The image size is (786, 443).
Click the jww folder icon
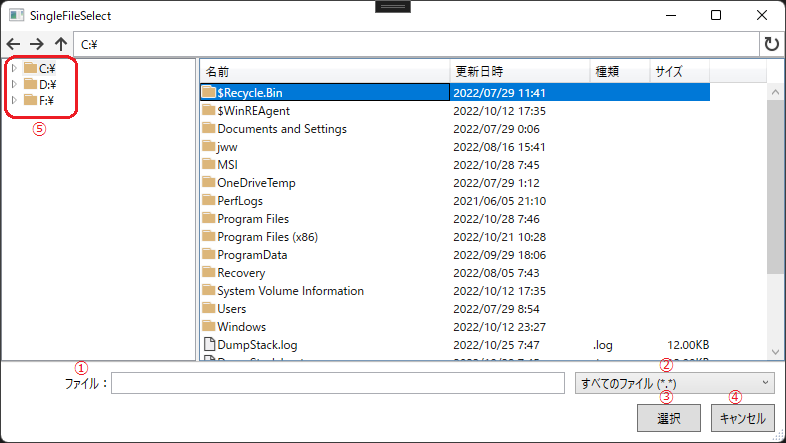[209, 146]
